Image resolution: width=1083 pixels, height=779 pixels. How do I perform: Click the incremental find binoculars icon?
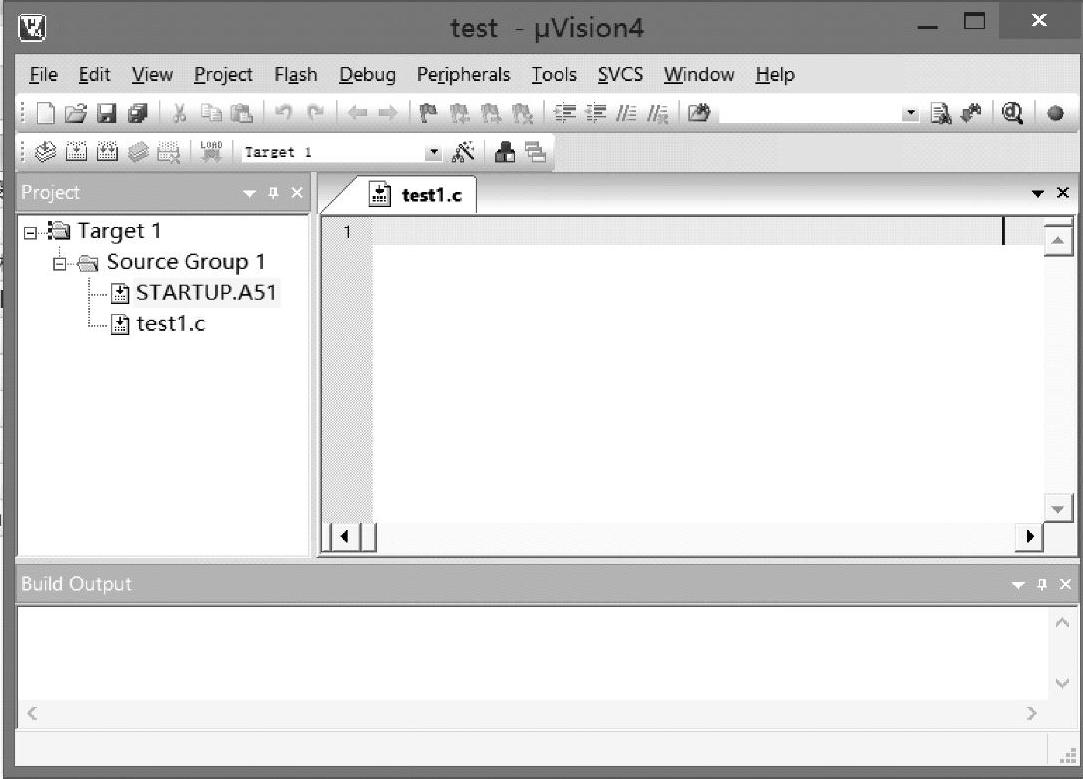pyautogui.click(x=972, y=113)
